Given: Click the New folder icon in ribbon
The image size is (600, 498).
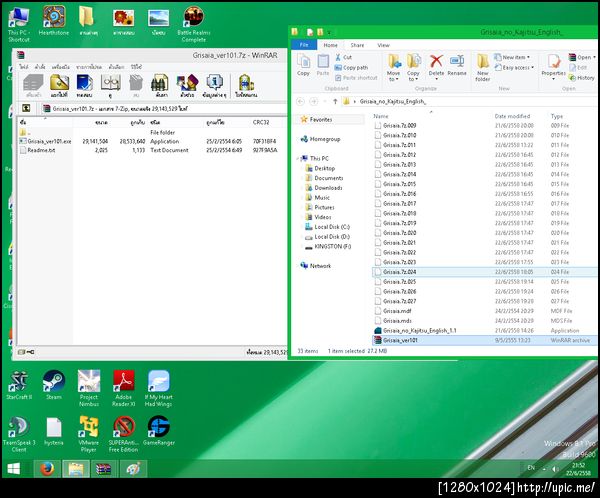Looking at the screenshot, I should [x=483, y=67].
